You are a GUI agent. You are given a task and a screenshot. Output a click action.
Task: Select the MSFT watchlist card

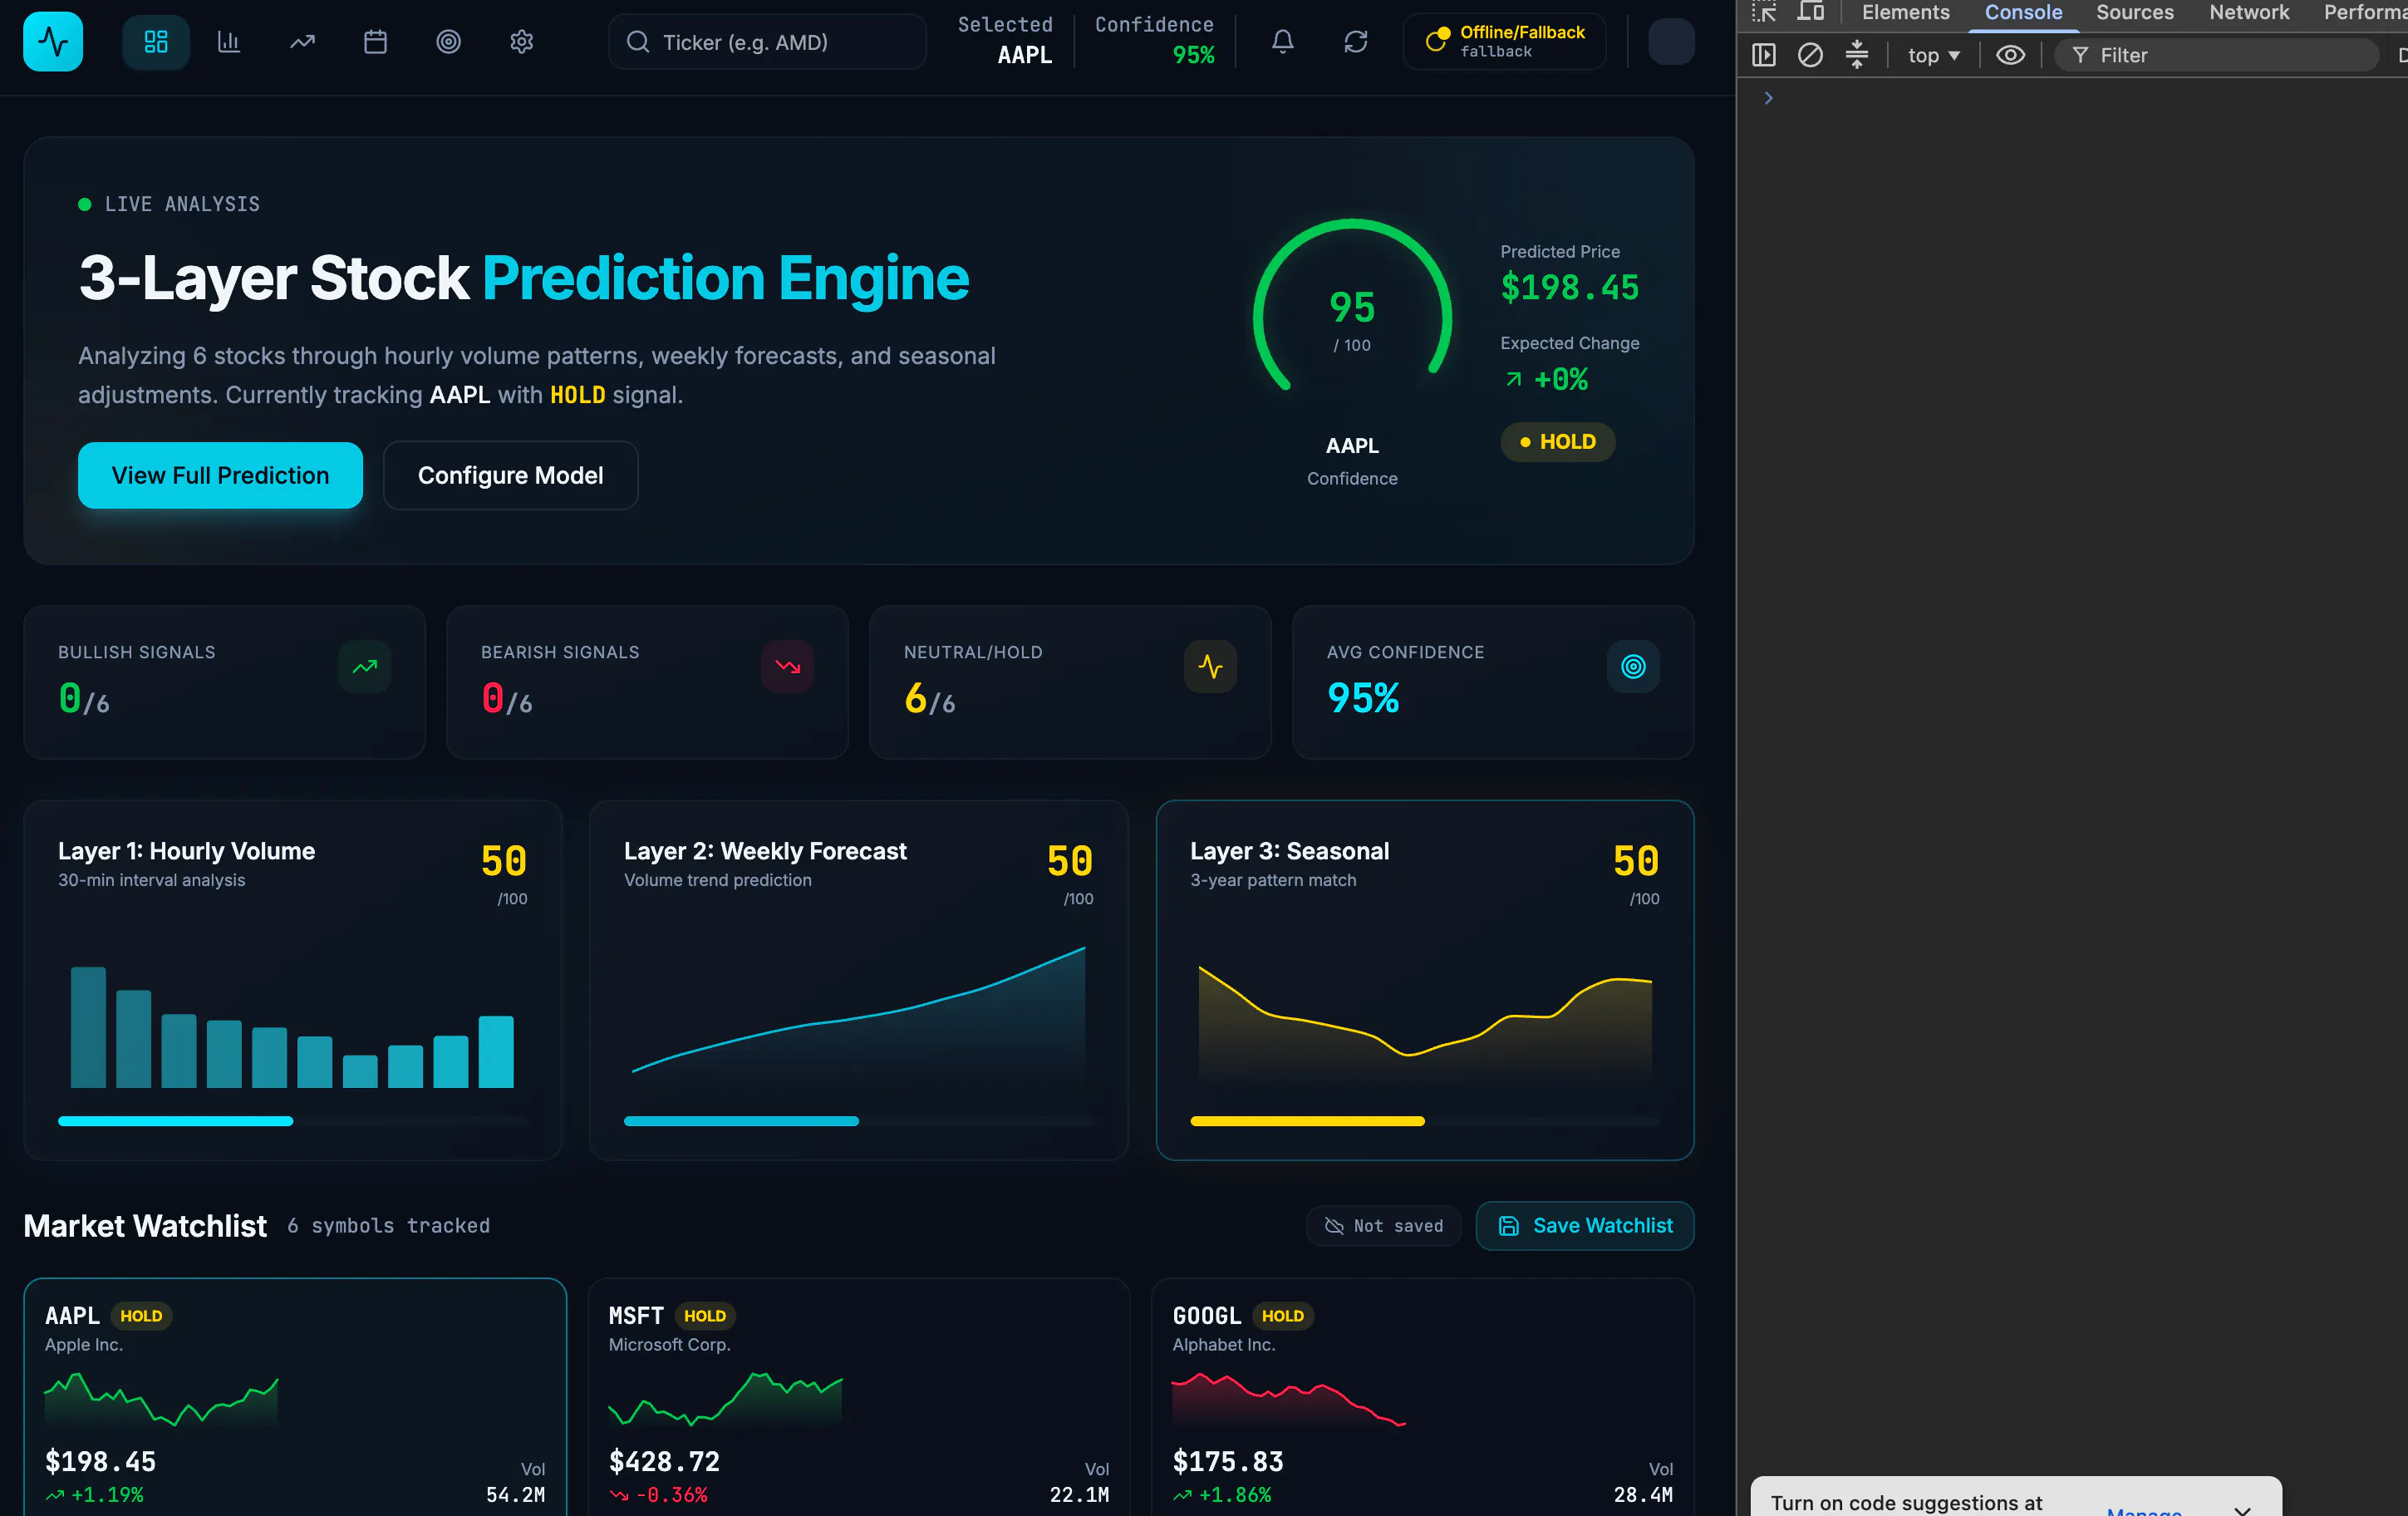click(x=859, y=1397)
